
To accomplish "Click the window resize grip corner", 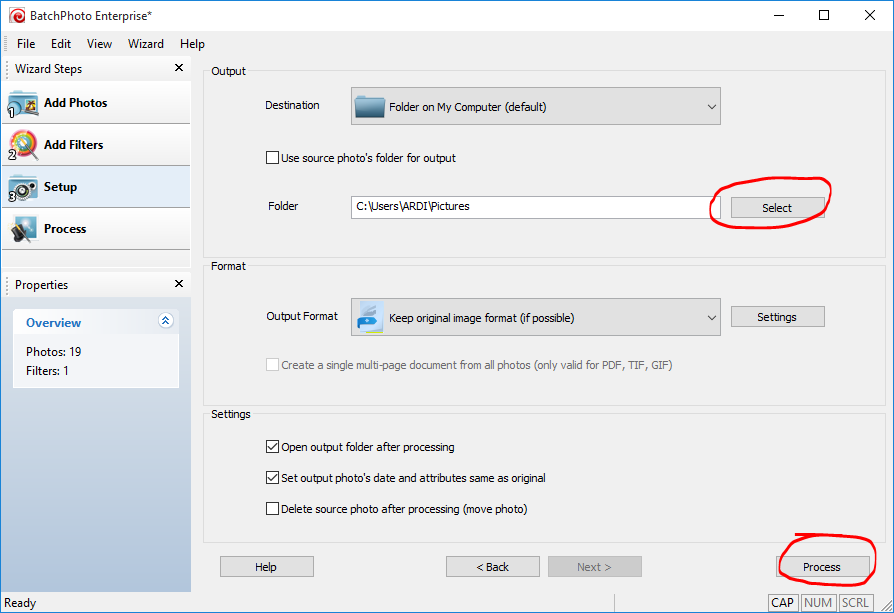I will pos(887,606).
